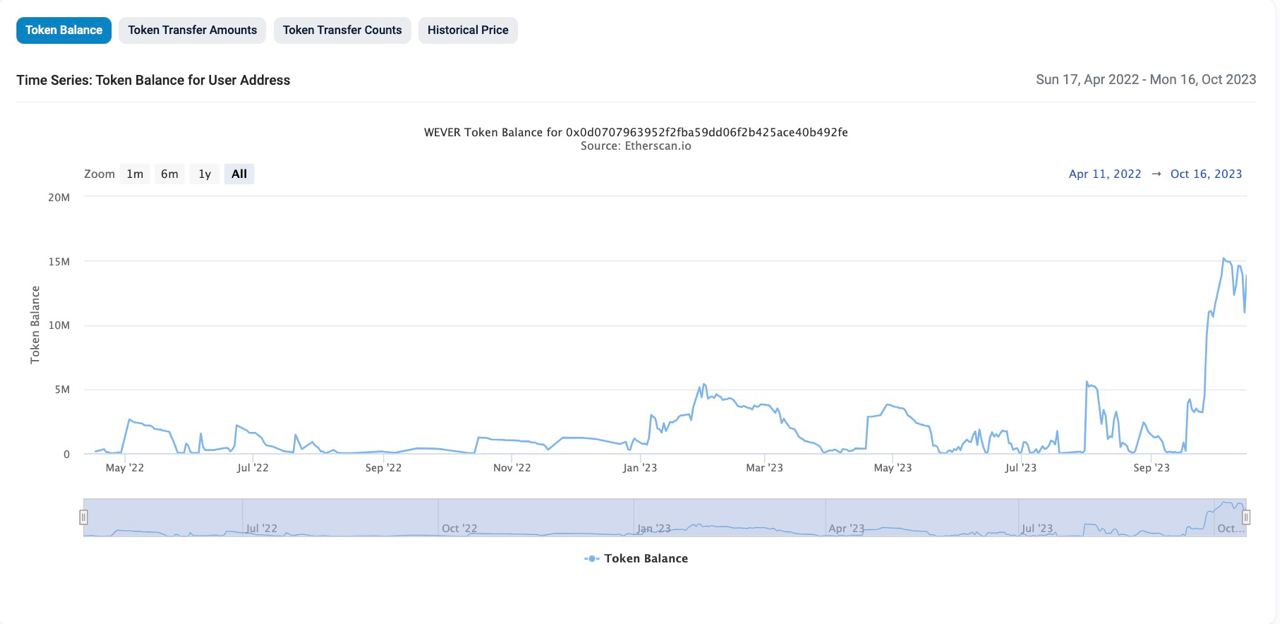
Task: Open the Token Transfer Amounts tab
Action: (x=192, y=30)
